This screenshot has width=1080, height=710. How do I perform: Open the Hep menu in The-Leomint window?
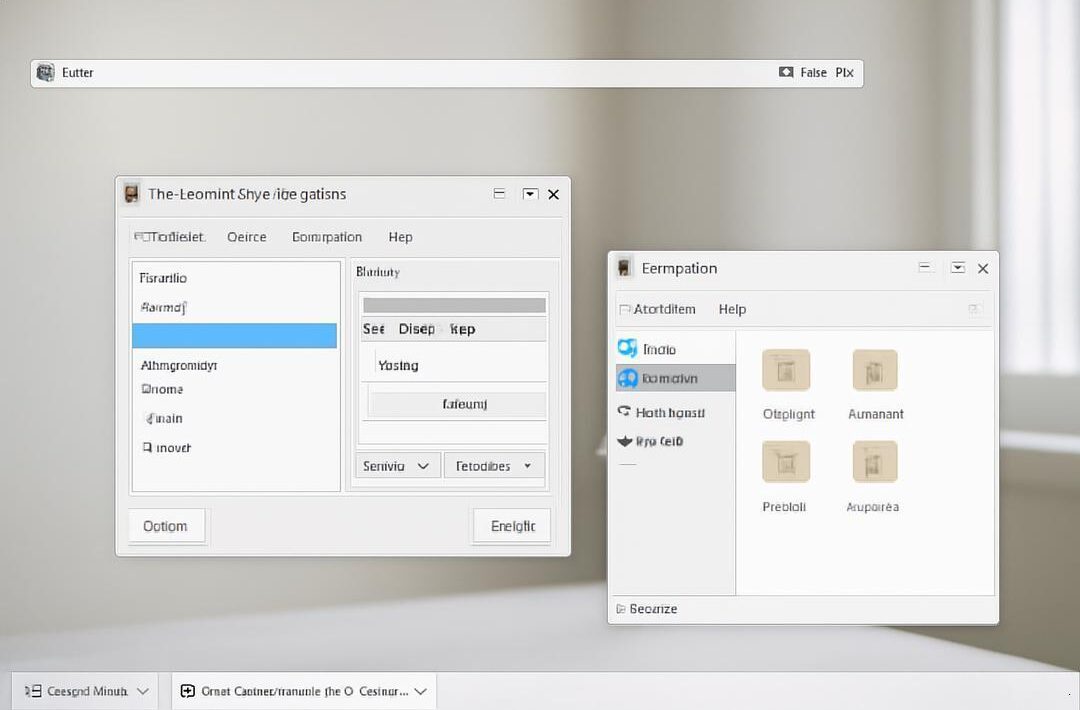[400, 237]
